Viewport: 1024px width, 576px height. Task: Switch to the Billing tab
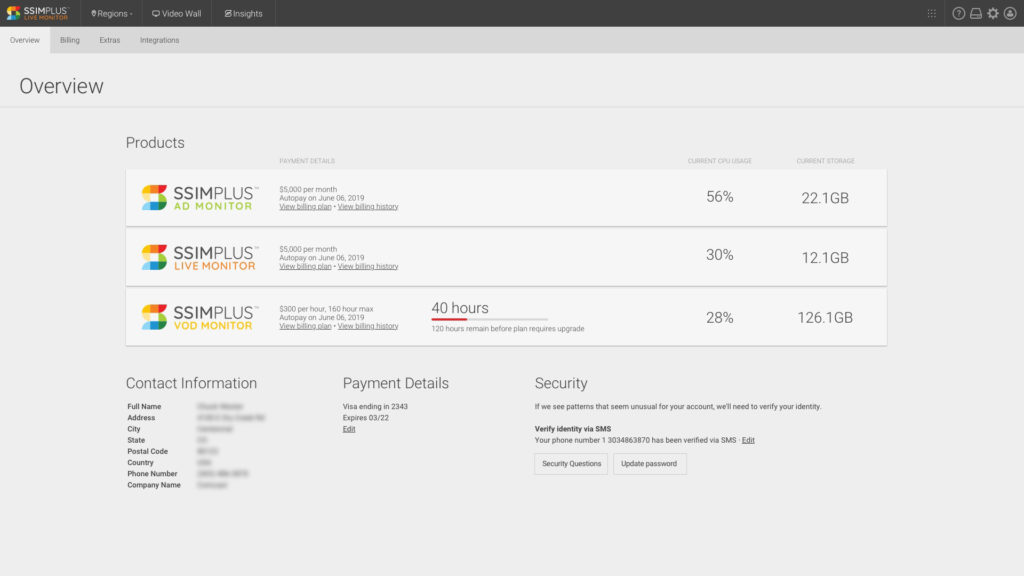coord(69,40)
